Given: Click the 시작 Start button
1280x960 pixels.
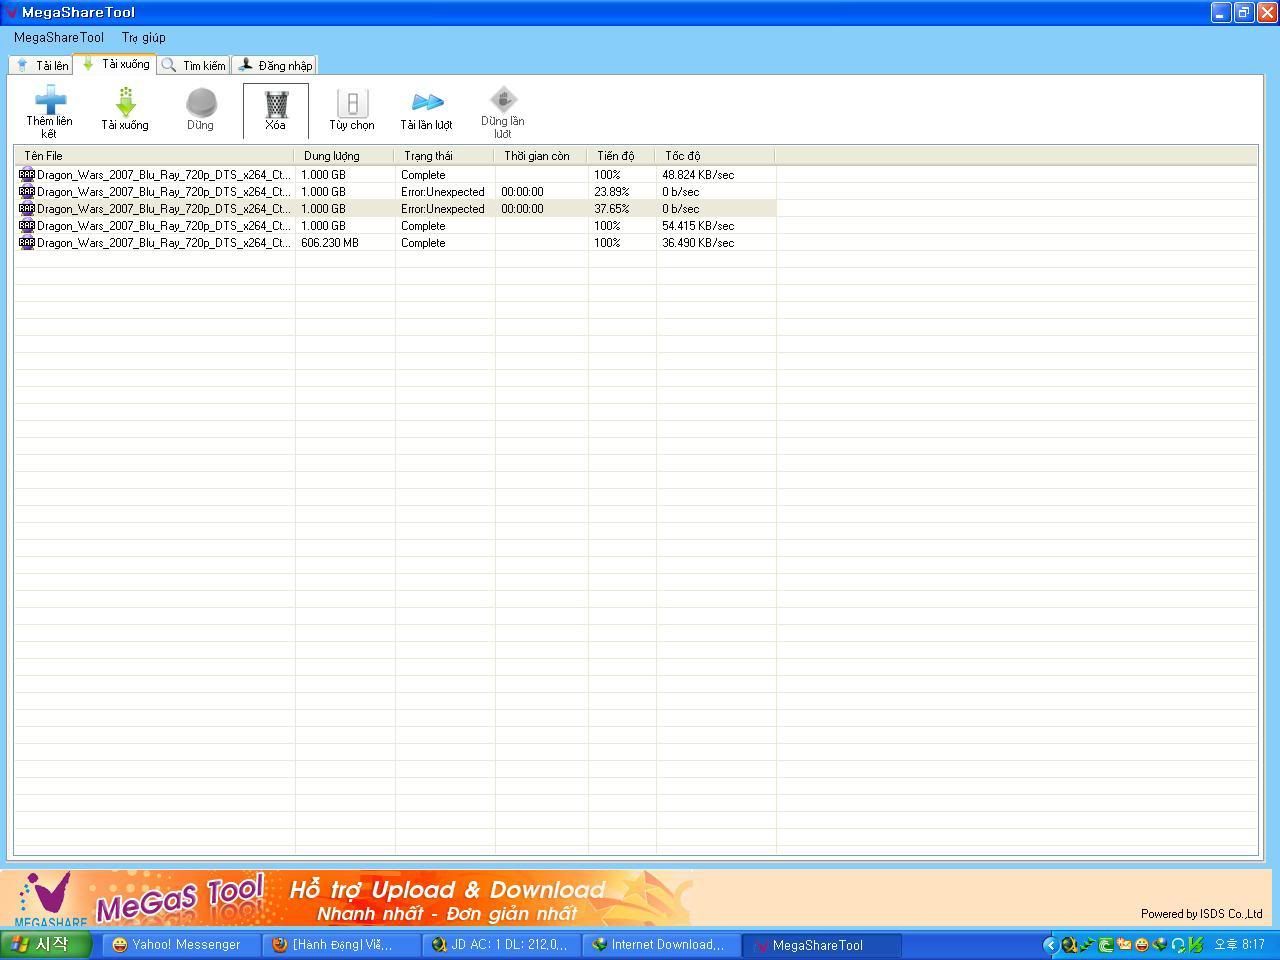Looking at the screenshot, I should pyautogui.click(x=46, y=944).
